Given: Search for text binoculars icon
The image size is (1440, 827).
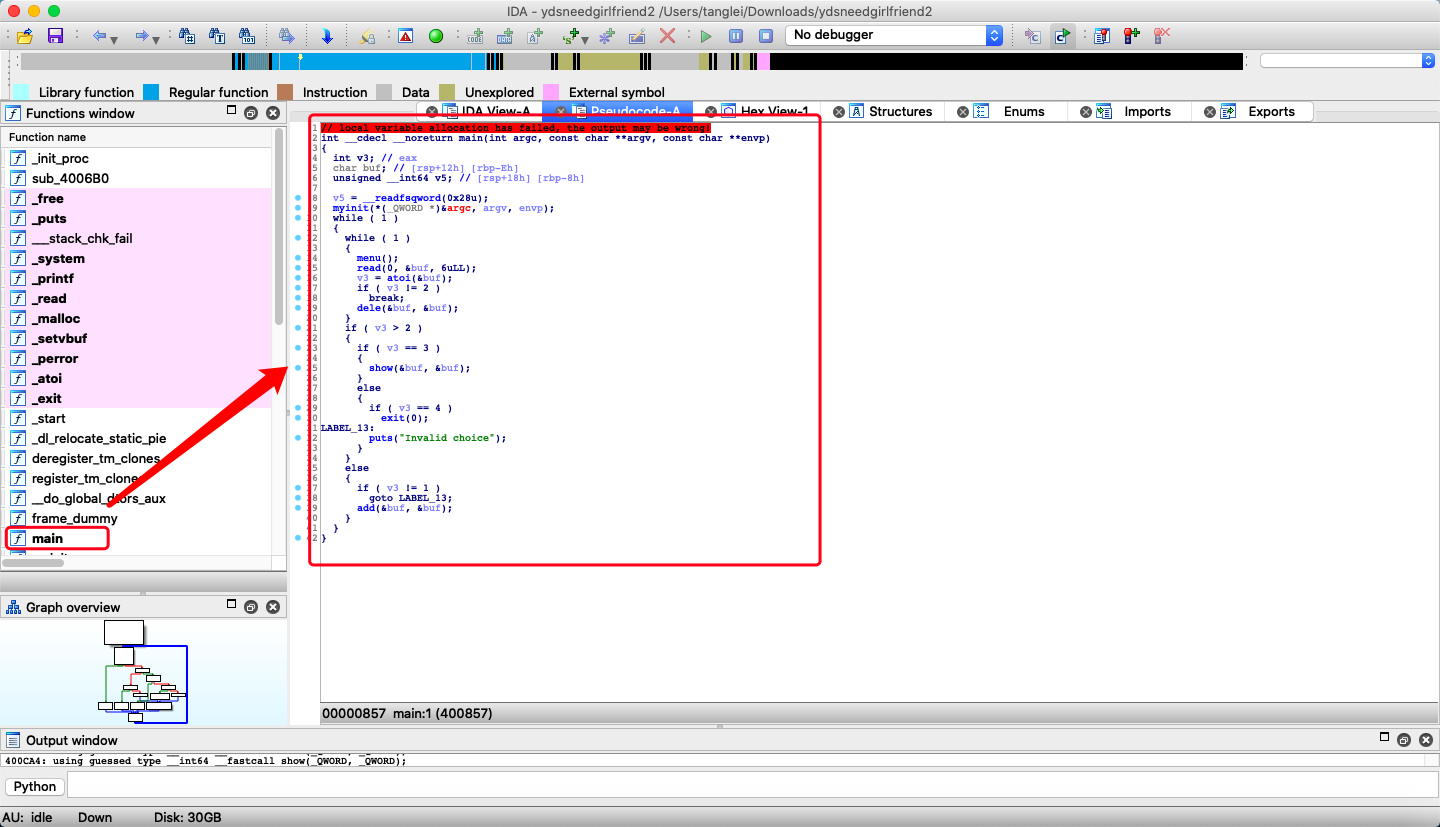Looking at the screenshot, I should (217, 36).
